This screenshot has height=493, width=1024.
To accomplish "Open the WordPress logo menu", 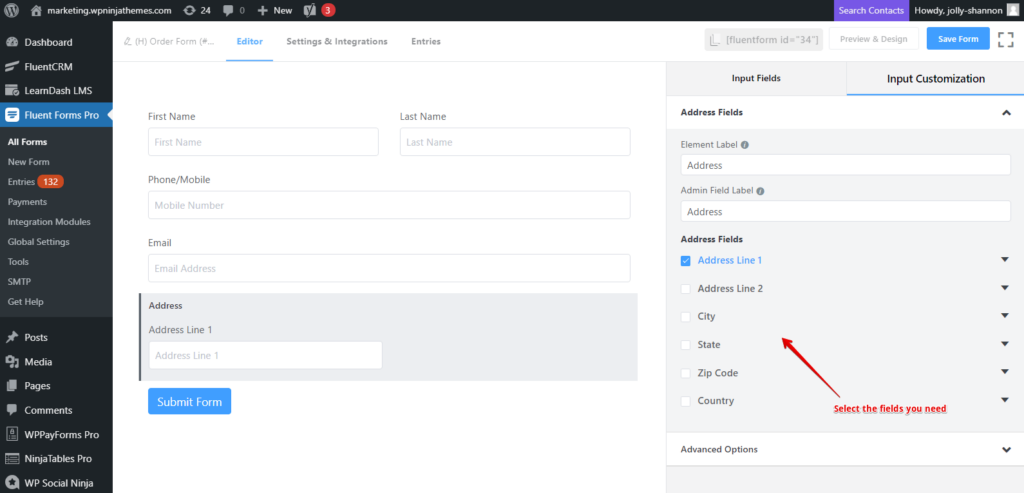I will [x=10, y=10].
